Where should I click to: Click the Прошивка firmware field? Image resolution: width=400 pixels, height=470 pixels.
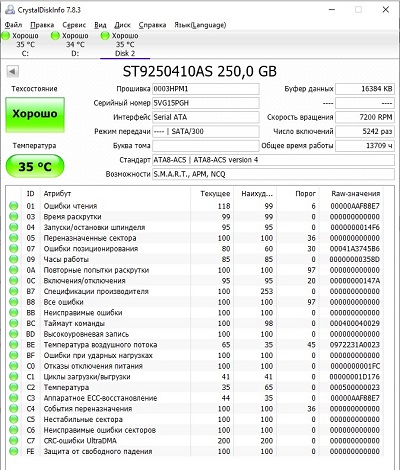(x=206, y=89)
